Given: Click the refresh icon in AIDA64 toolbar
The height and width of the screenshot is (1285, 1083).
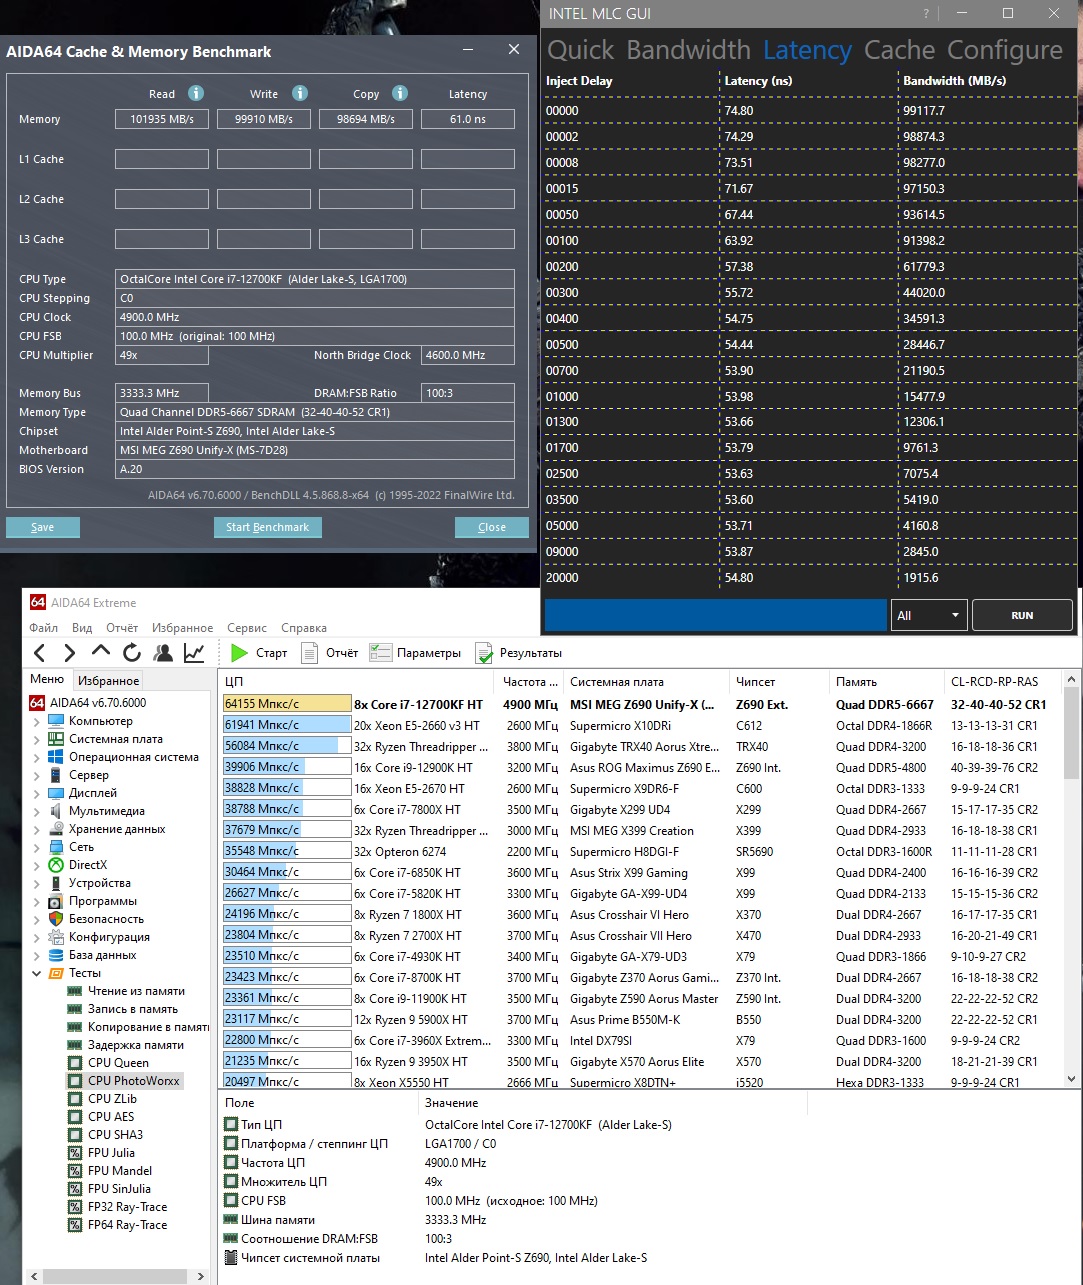Looking at the screenshot, I should [x=131, y=653].
